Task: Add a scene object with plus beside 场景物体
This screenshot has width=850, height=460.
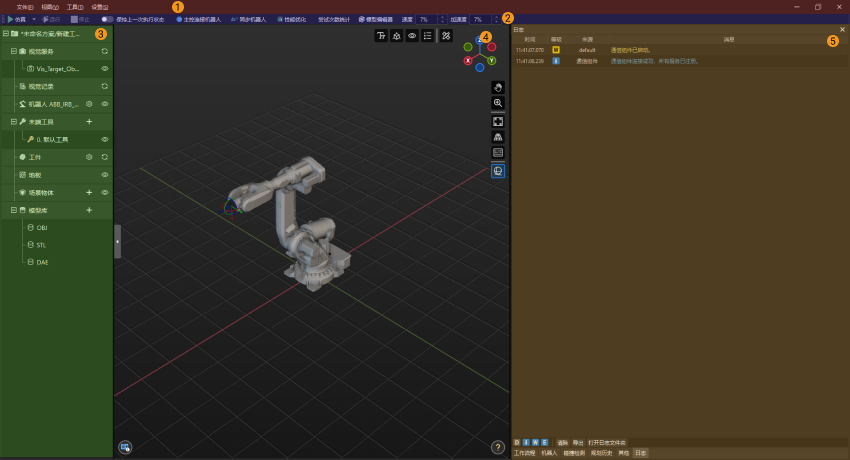Action: point(89,192)
